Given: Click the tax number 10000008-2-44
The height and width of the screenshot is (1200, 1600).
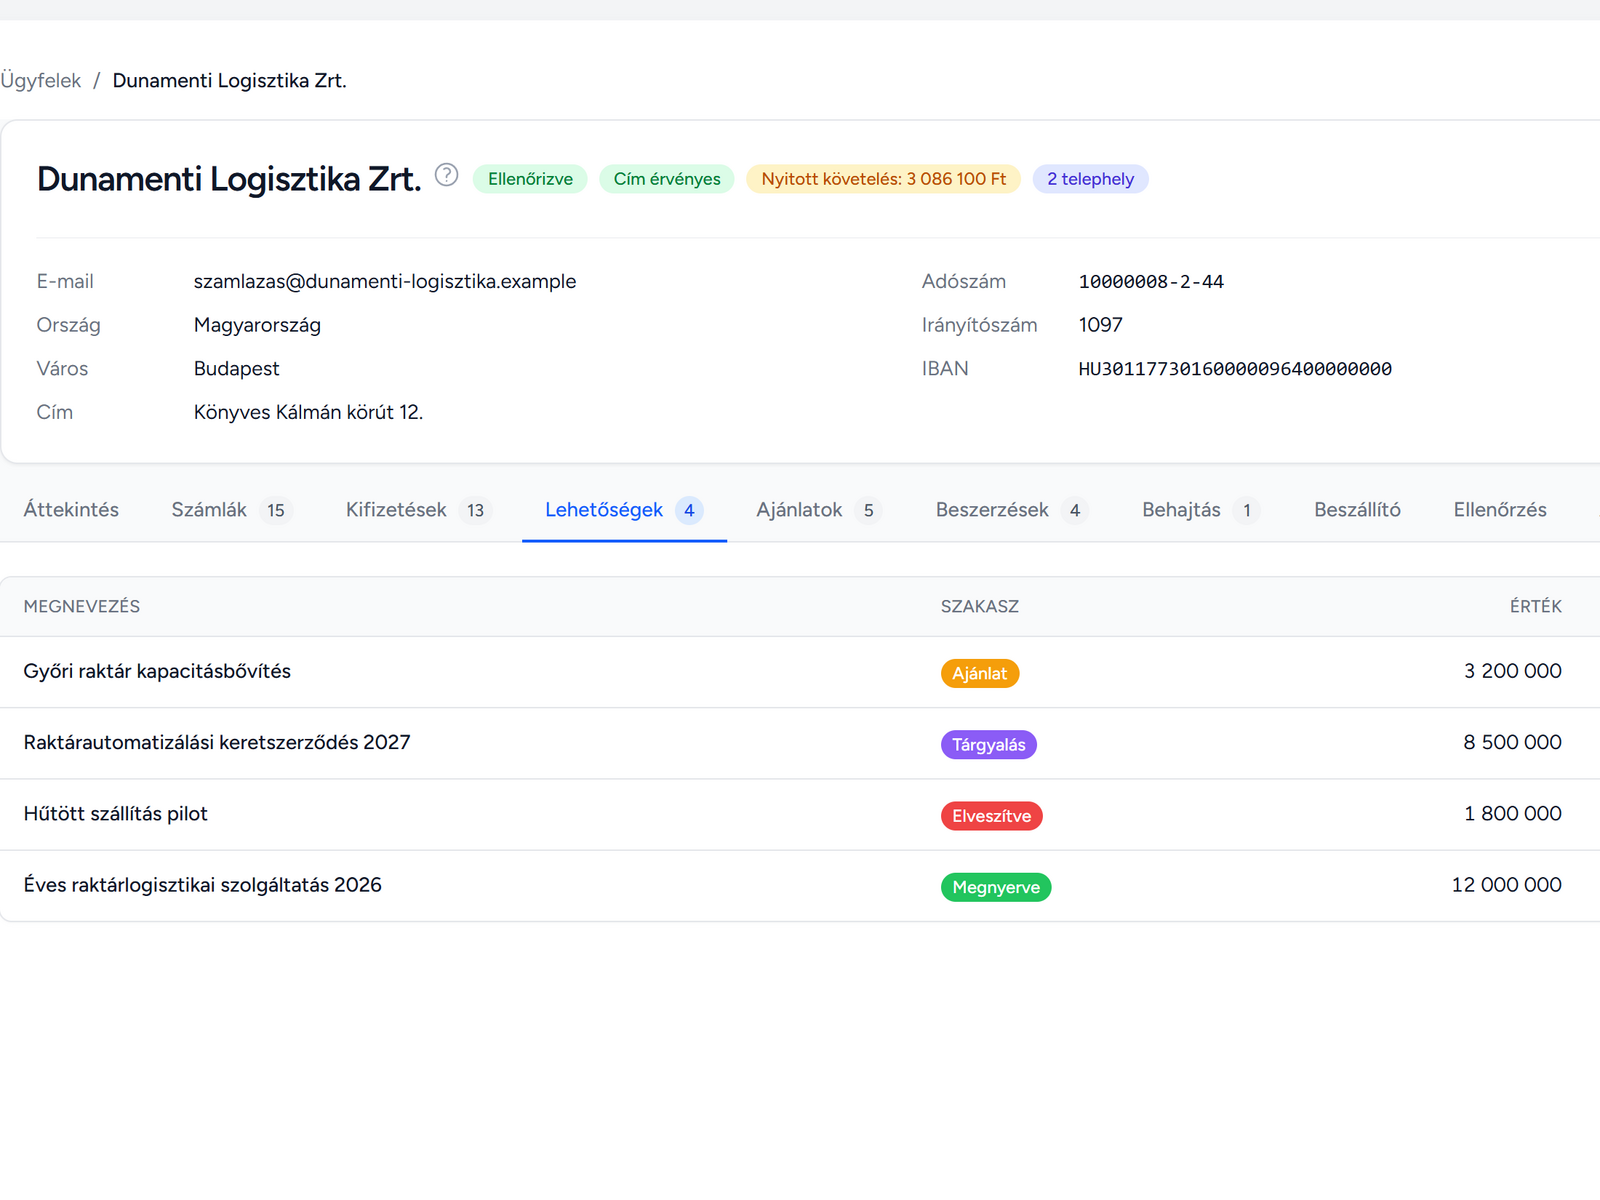Looking at the screenshot, I should (1151, 282).
